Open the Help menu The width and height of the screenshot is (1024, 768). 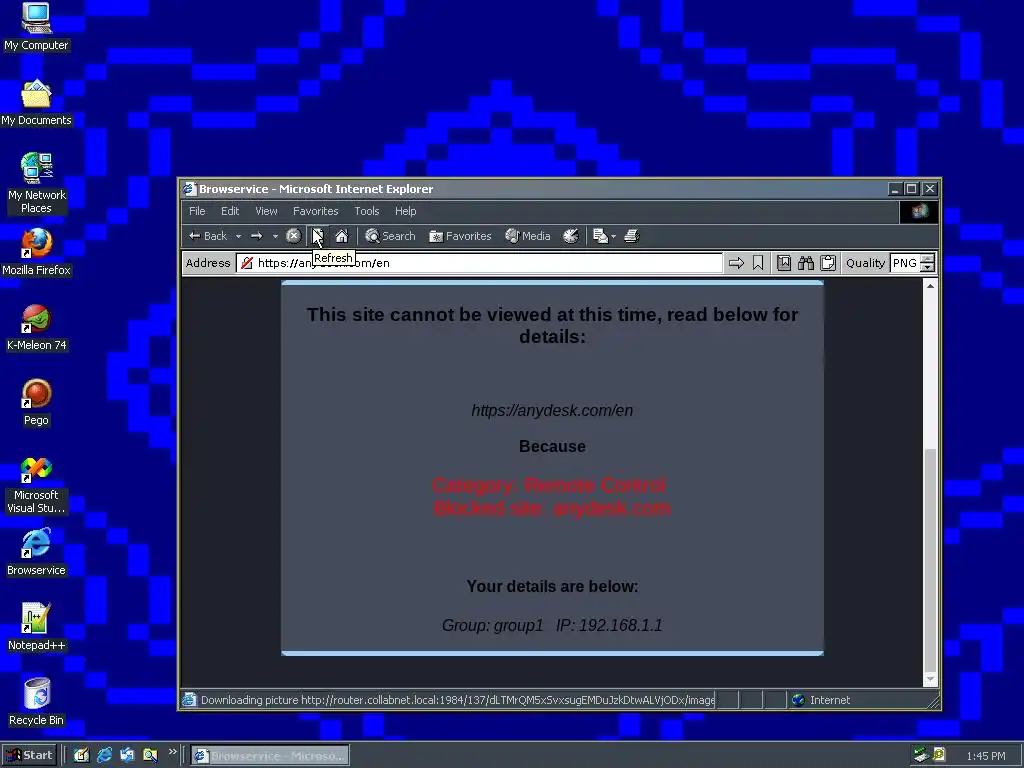(x=406, y=211)
